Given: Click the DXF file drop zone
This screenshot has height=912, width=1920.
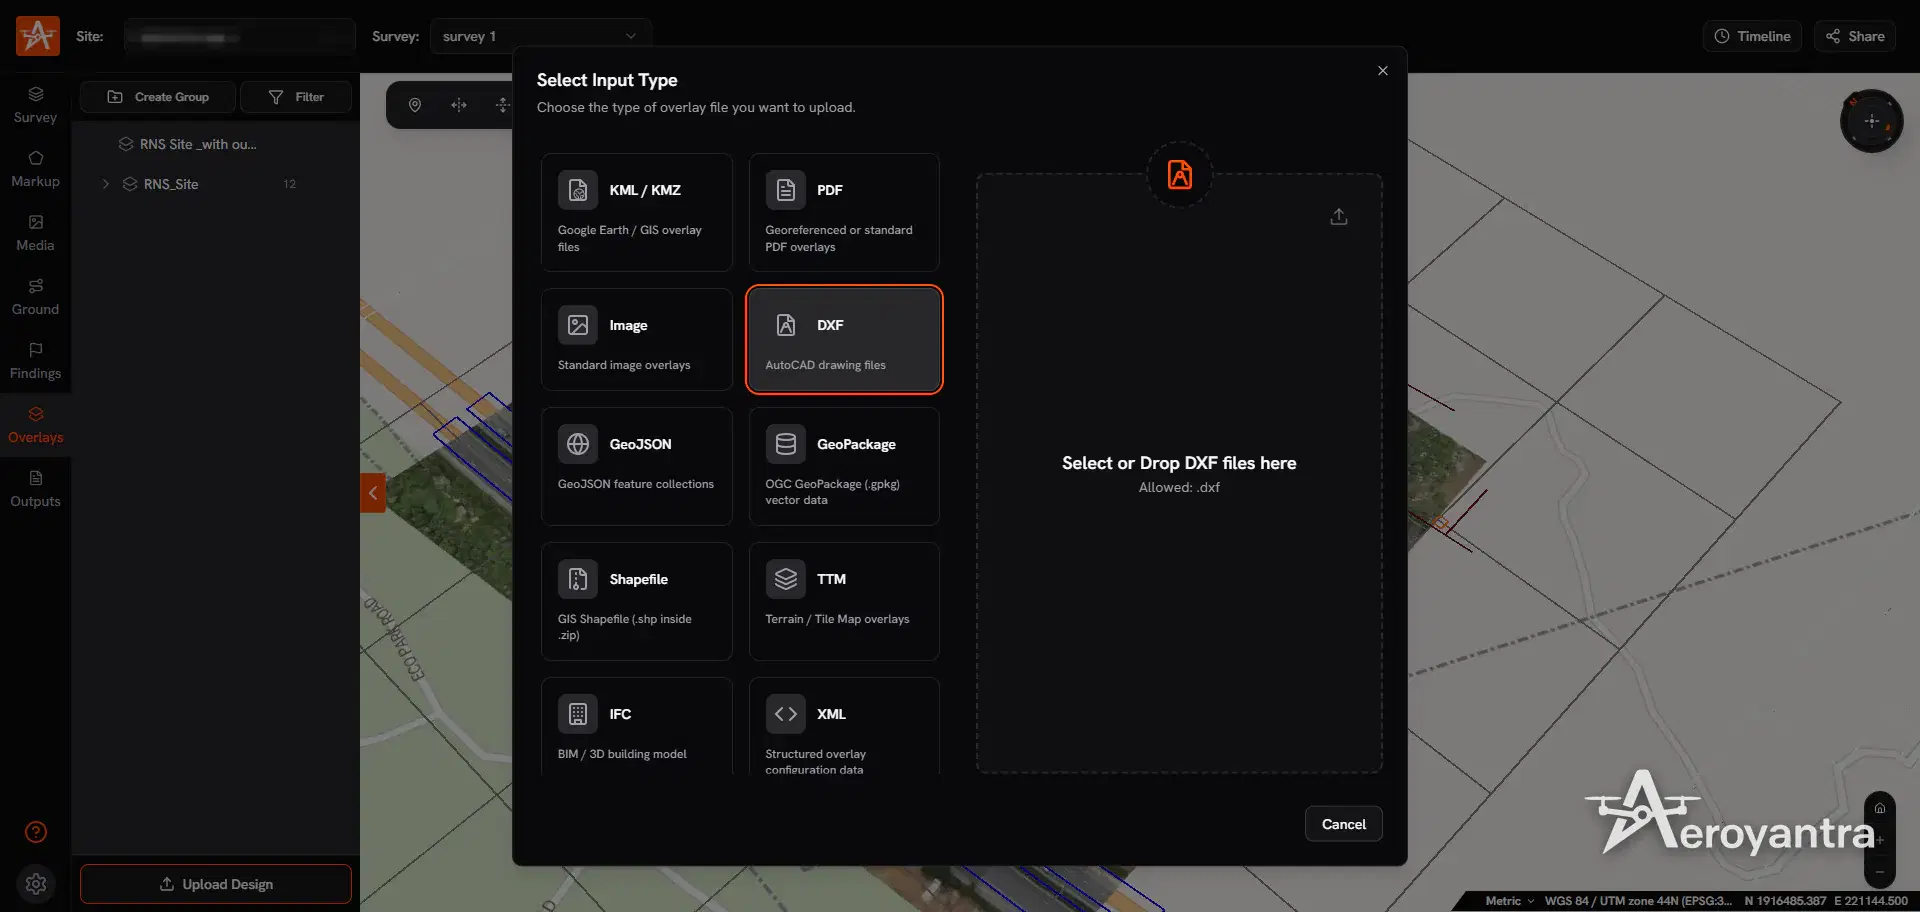Looking at the screenshot, I should point(1179,473).
